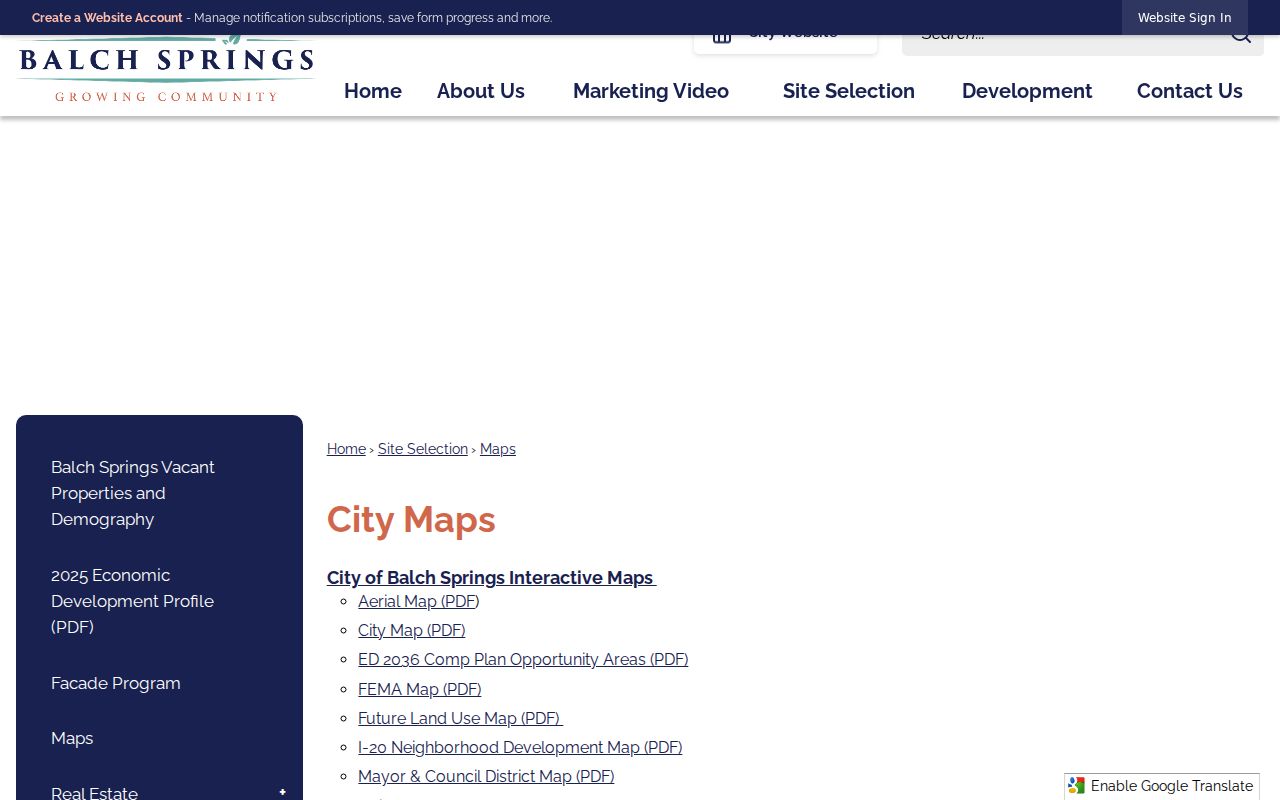Screen dimensions: 1280x800
Task: Select Balch Springs Vacant Properties and Demography in sidebar
Action: pos(133,493)
